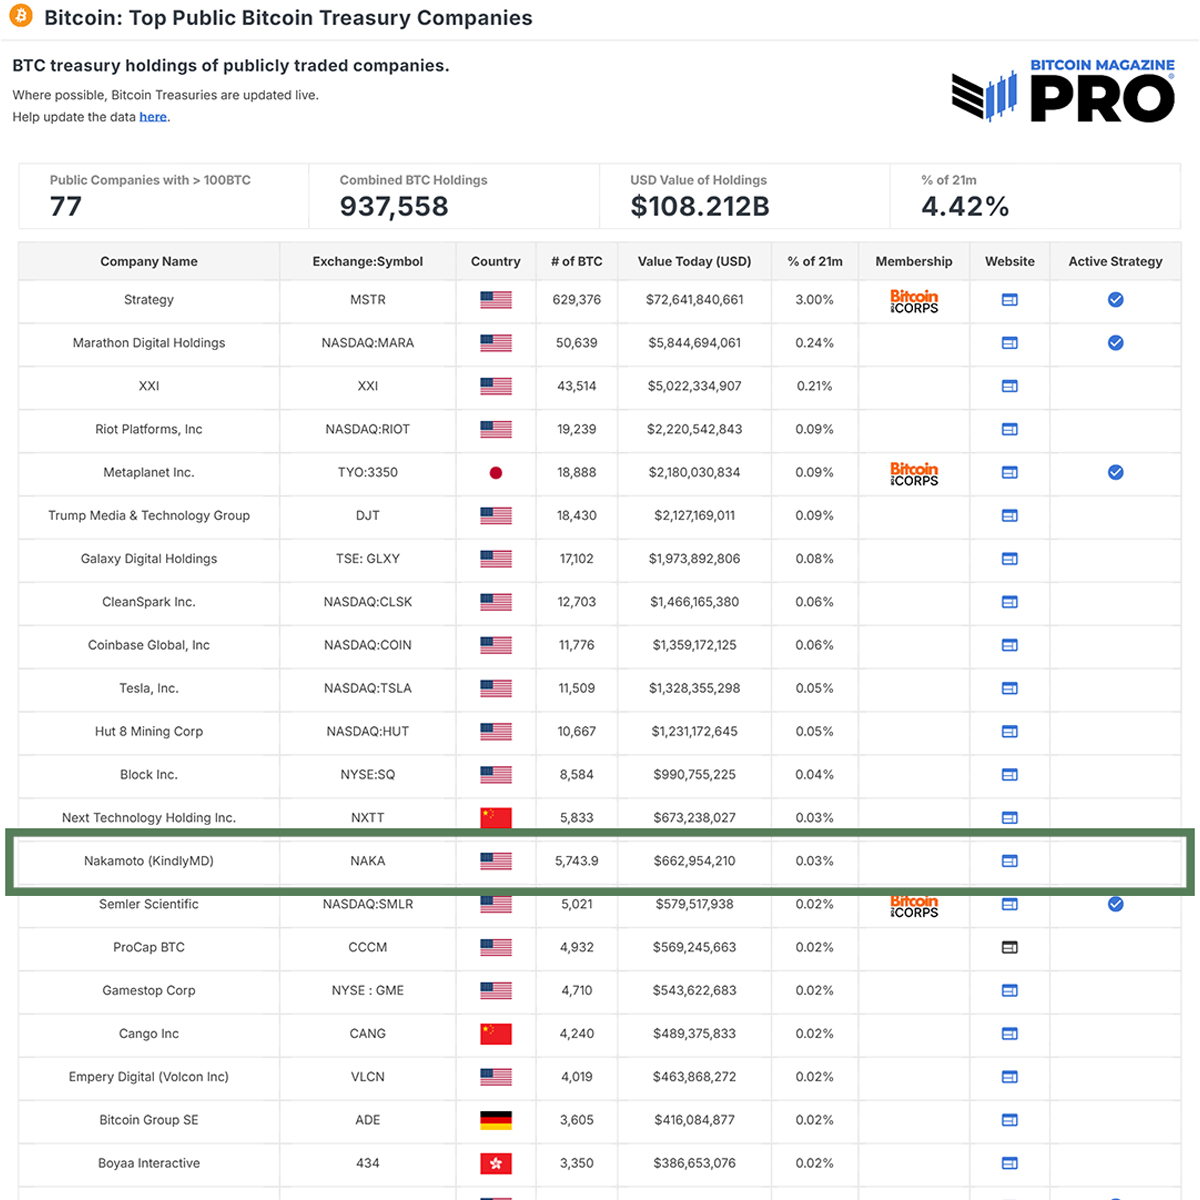This screenshot has height=1200, width=1200.
Task: Click Bitcoin Magazine PRO logo
Action: 1063,90
